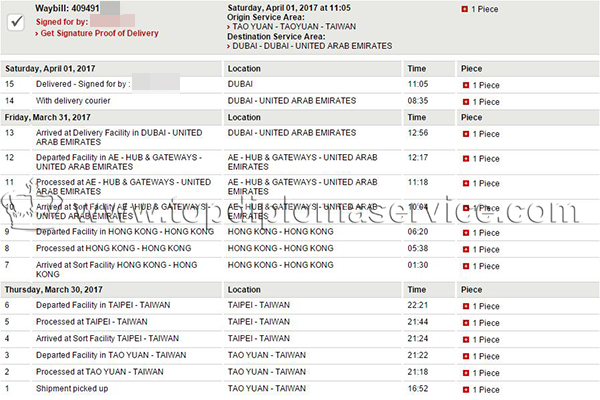Image resolution: width=600 pixels, height=400 pixels.
Task: Open Get Signature Proof of Delivery link
Action: tap(99, 33)
